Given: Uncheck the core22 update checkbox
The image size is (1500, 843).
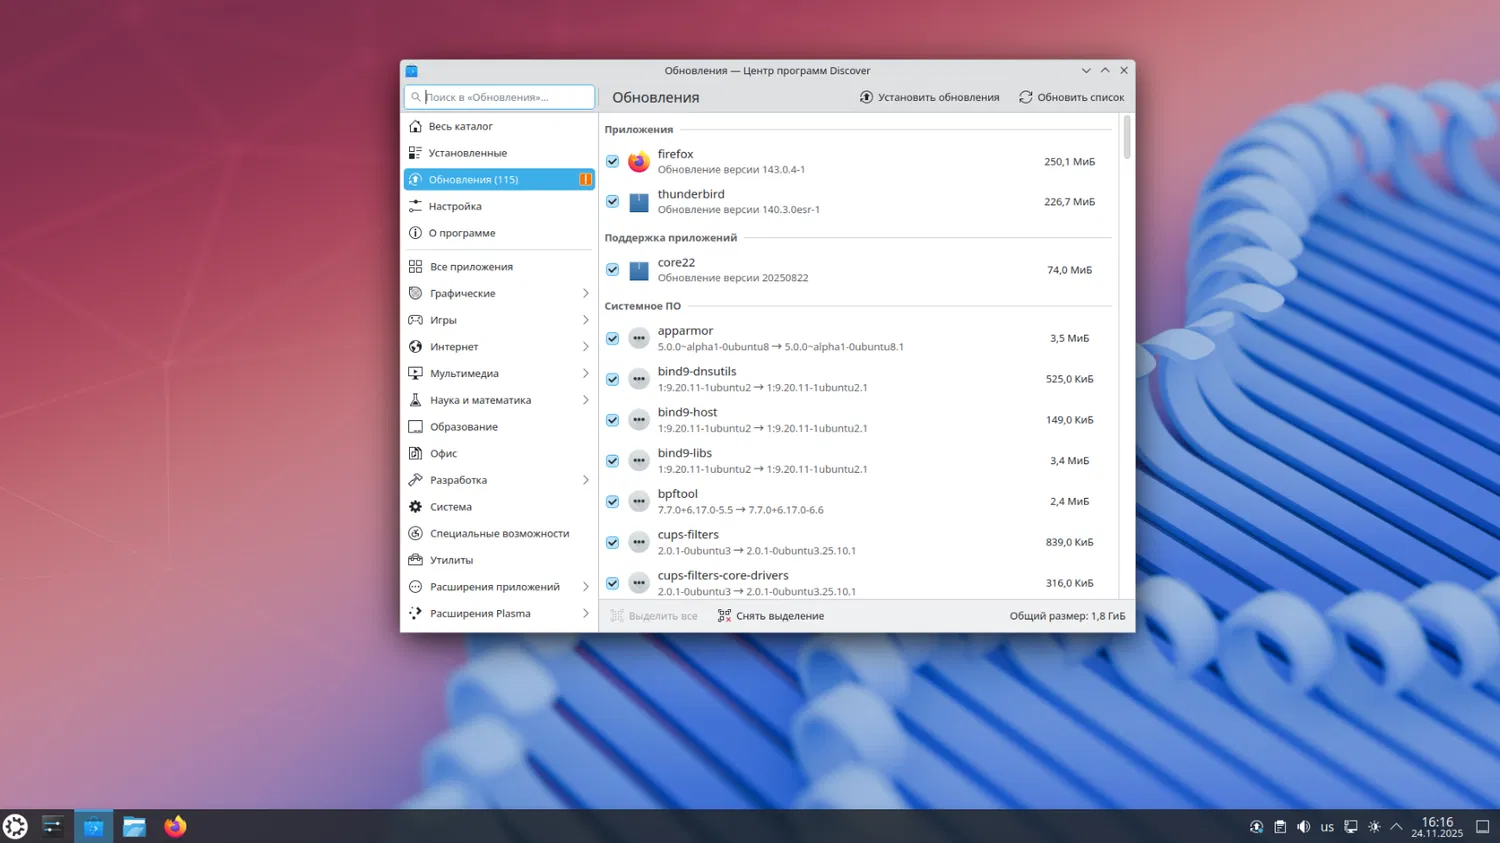Looking at the screenshot, I should pyautogui.click(x=613, y=270).
